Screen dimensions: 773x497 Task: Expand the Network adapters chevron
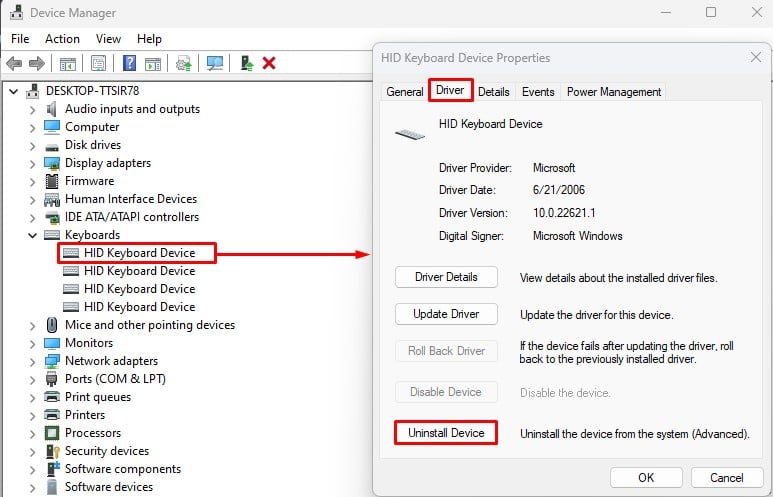pos(33,361)
